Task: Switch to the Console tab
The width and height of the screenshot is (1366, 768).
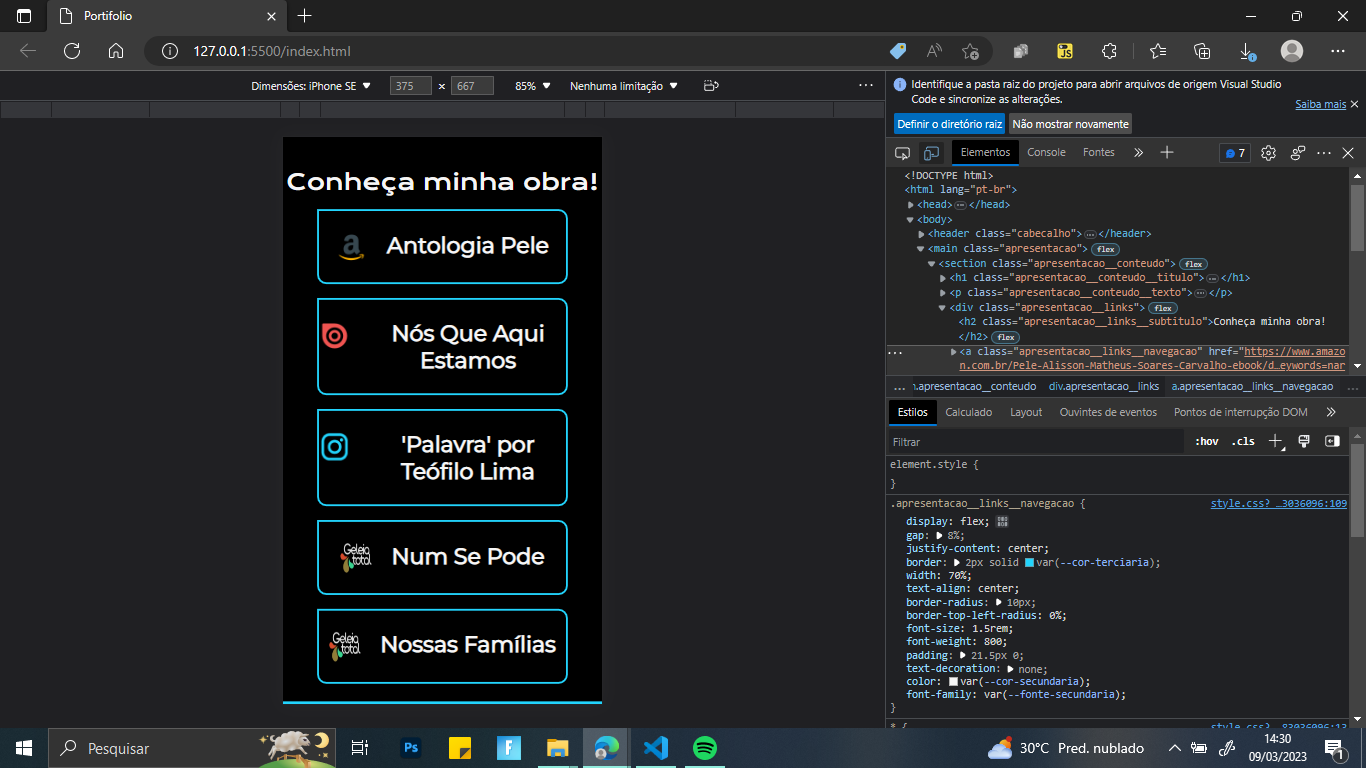Action: pyautogui.click(x=1046, y=152)
